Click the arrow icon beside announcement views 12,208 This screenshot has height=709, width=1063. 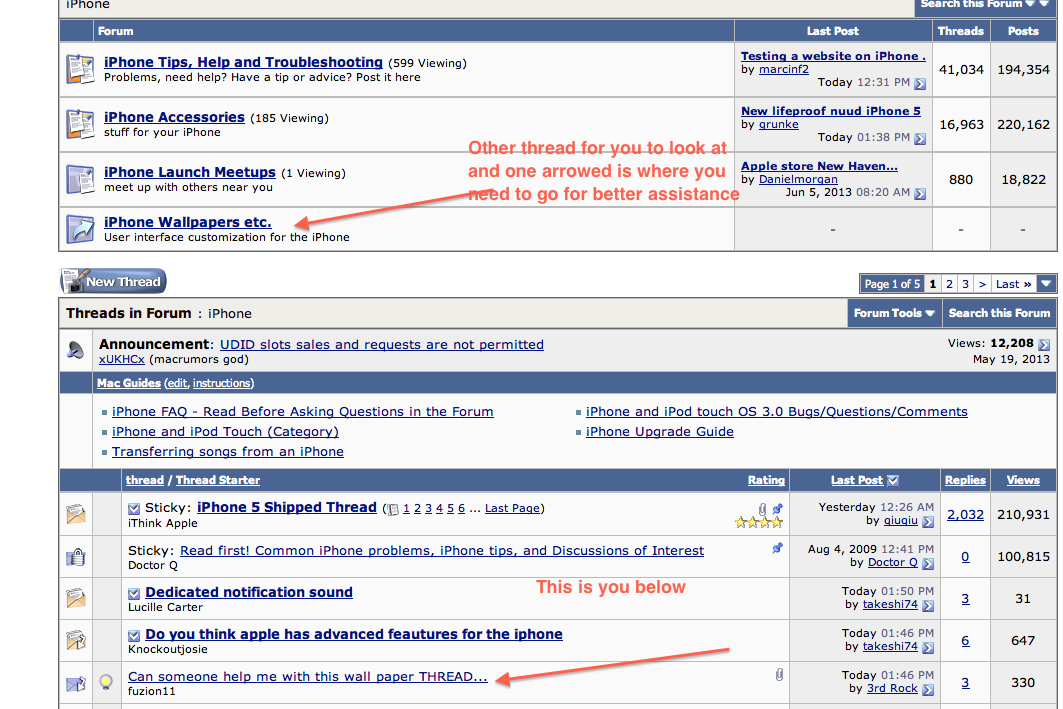1044,344
